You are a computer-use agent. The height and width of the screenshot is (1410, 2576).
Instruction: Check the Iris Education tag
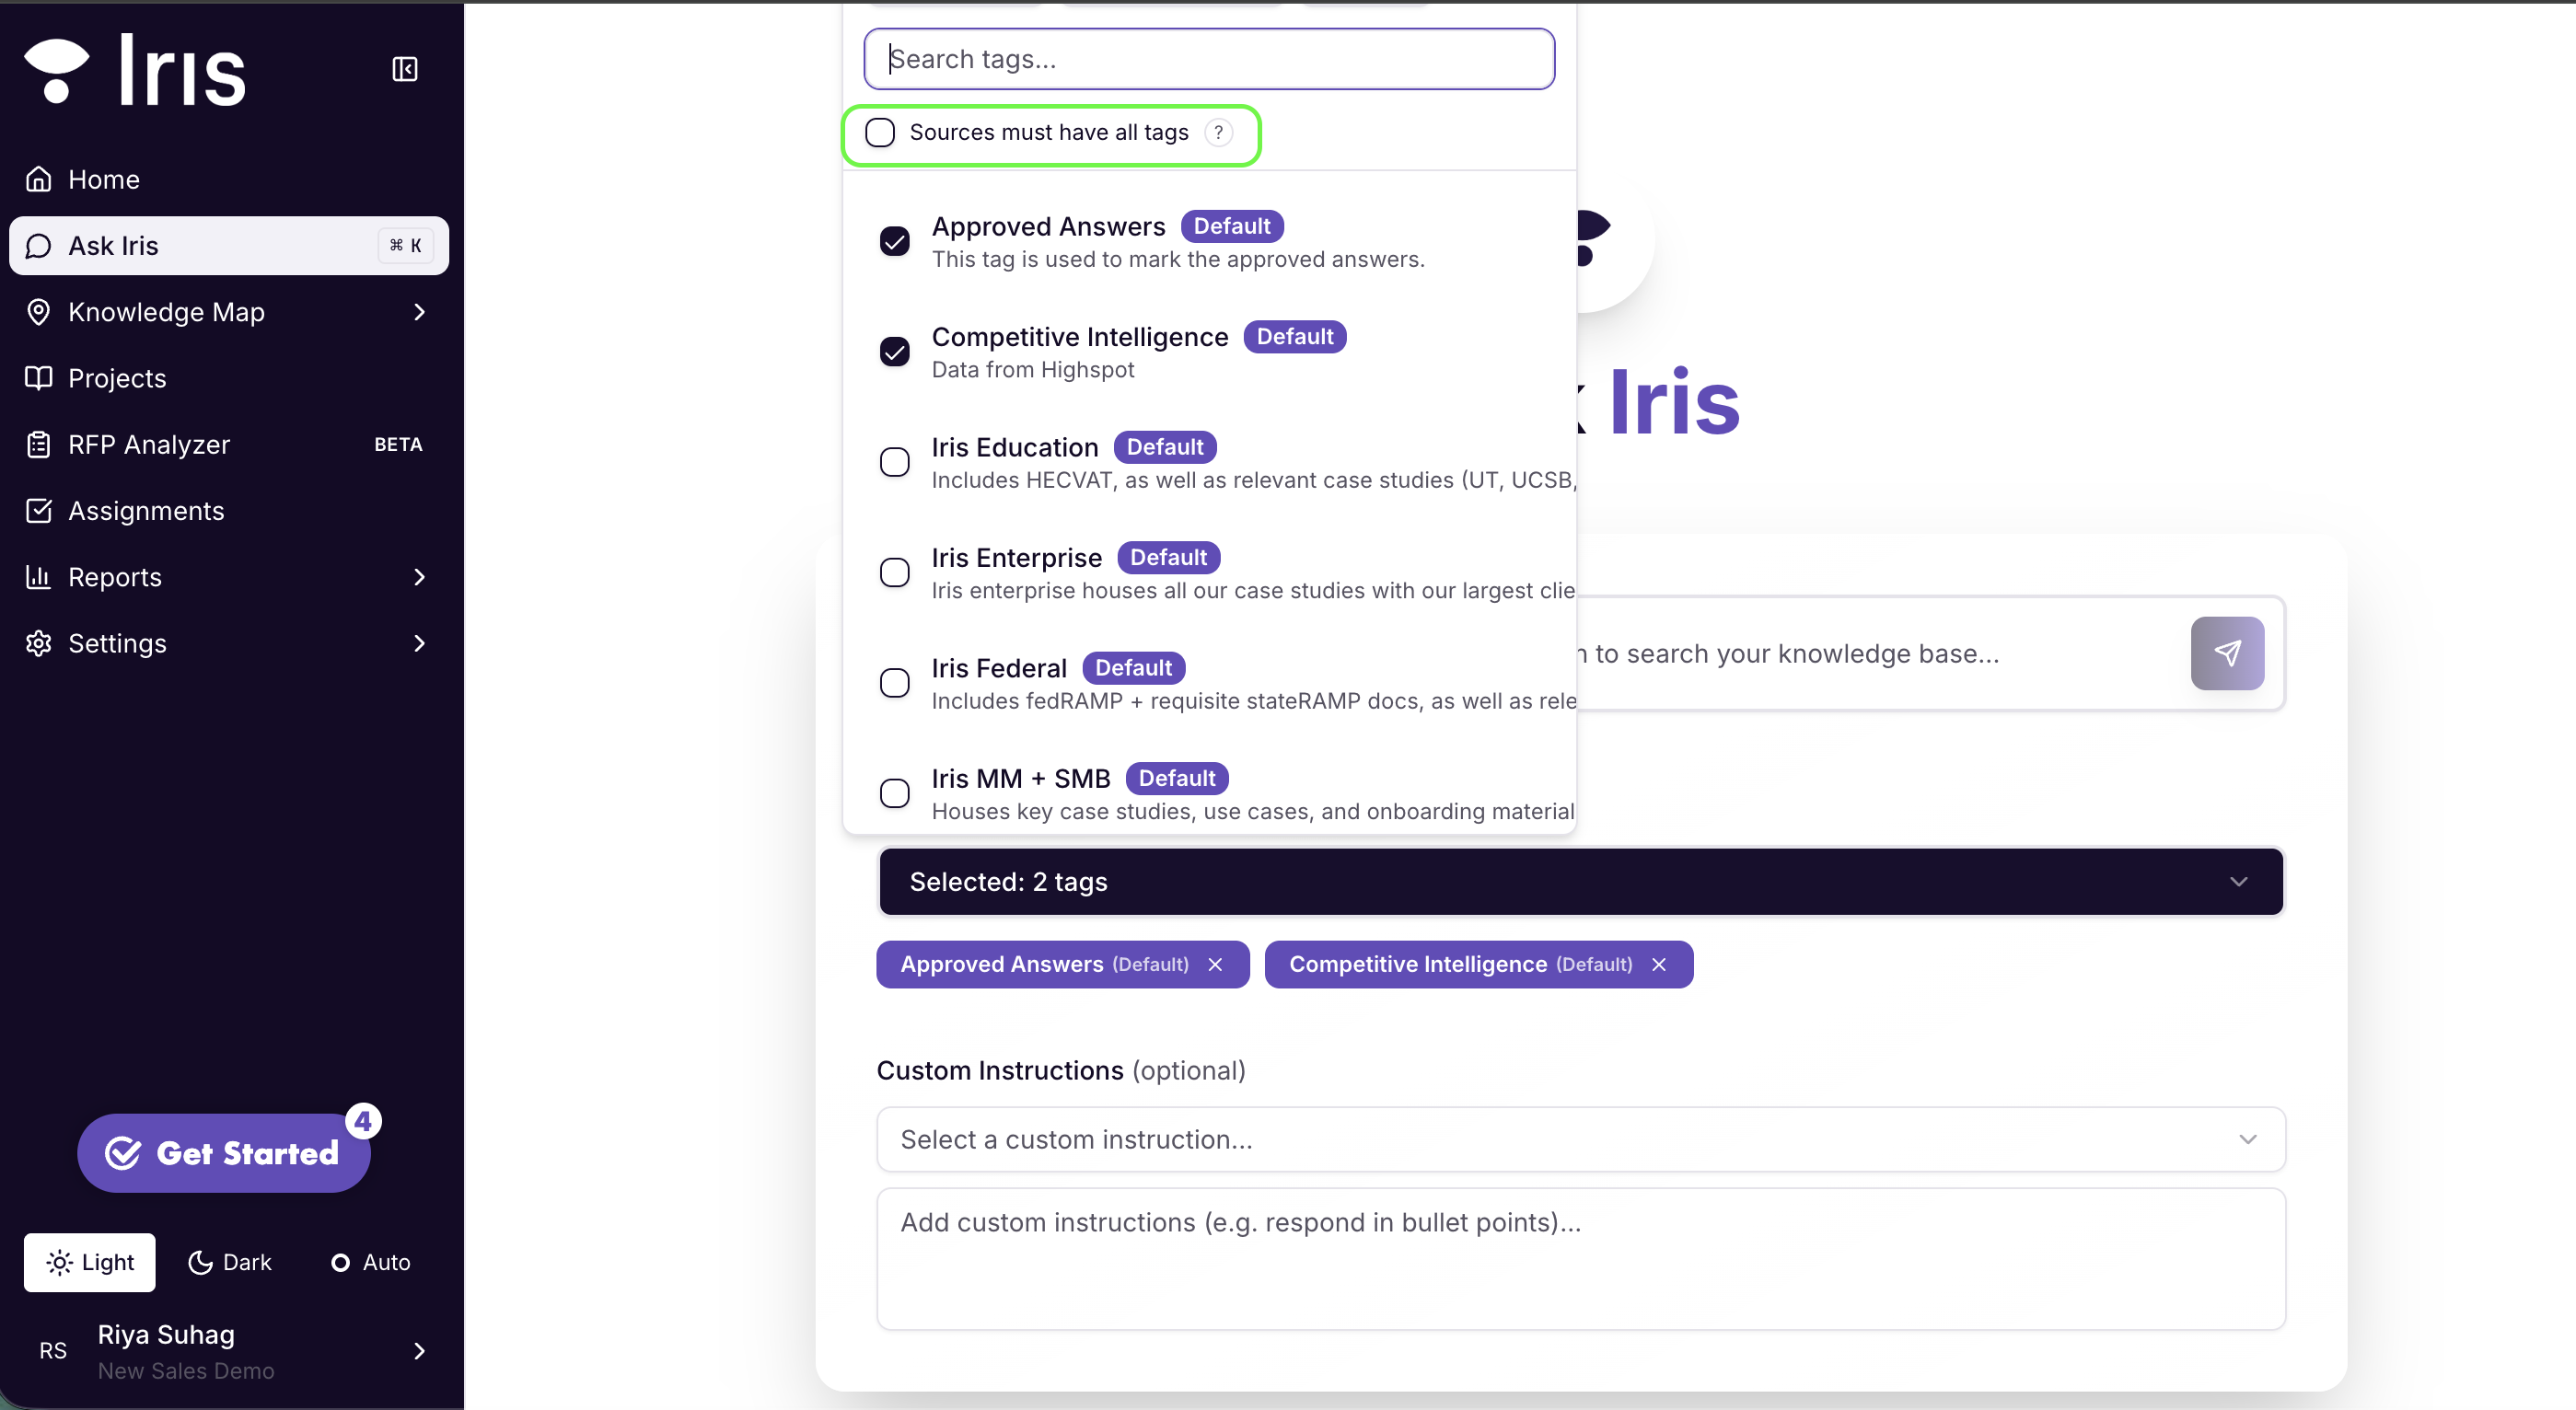tap(895, 462)
